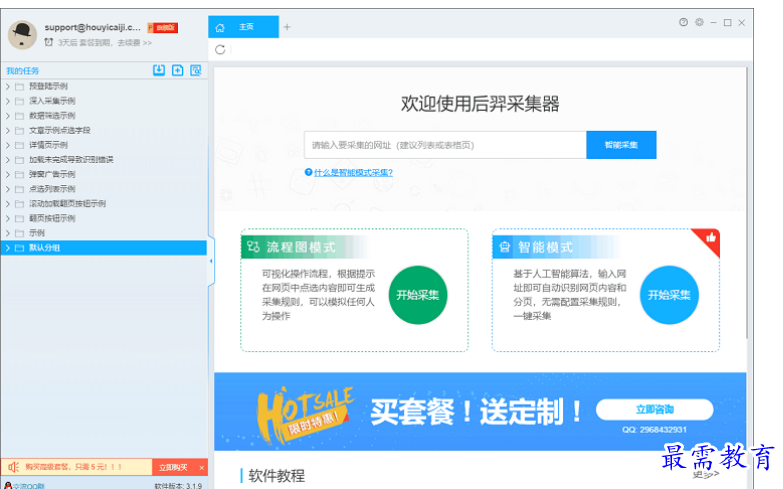783x489 pixels.
Task: Click the HOT SALE 买套餐送定制 banner
Action: click(x=480, y=412)
